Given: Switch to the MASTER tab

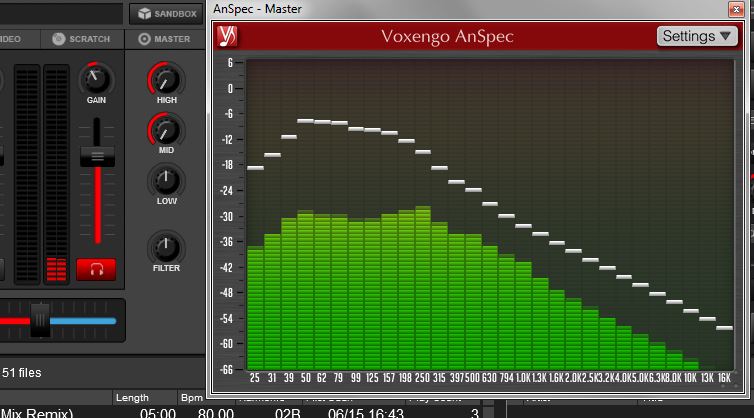Looking at the screenshot, I should (x=165, y=39).
